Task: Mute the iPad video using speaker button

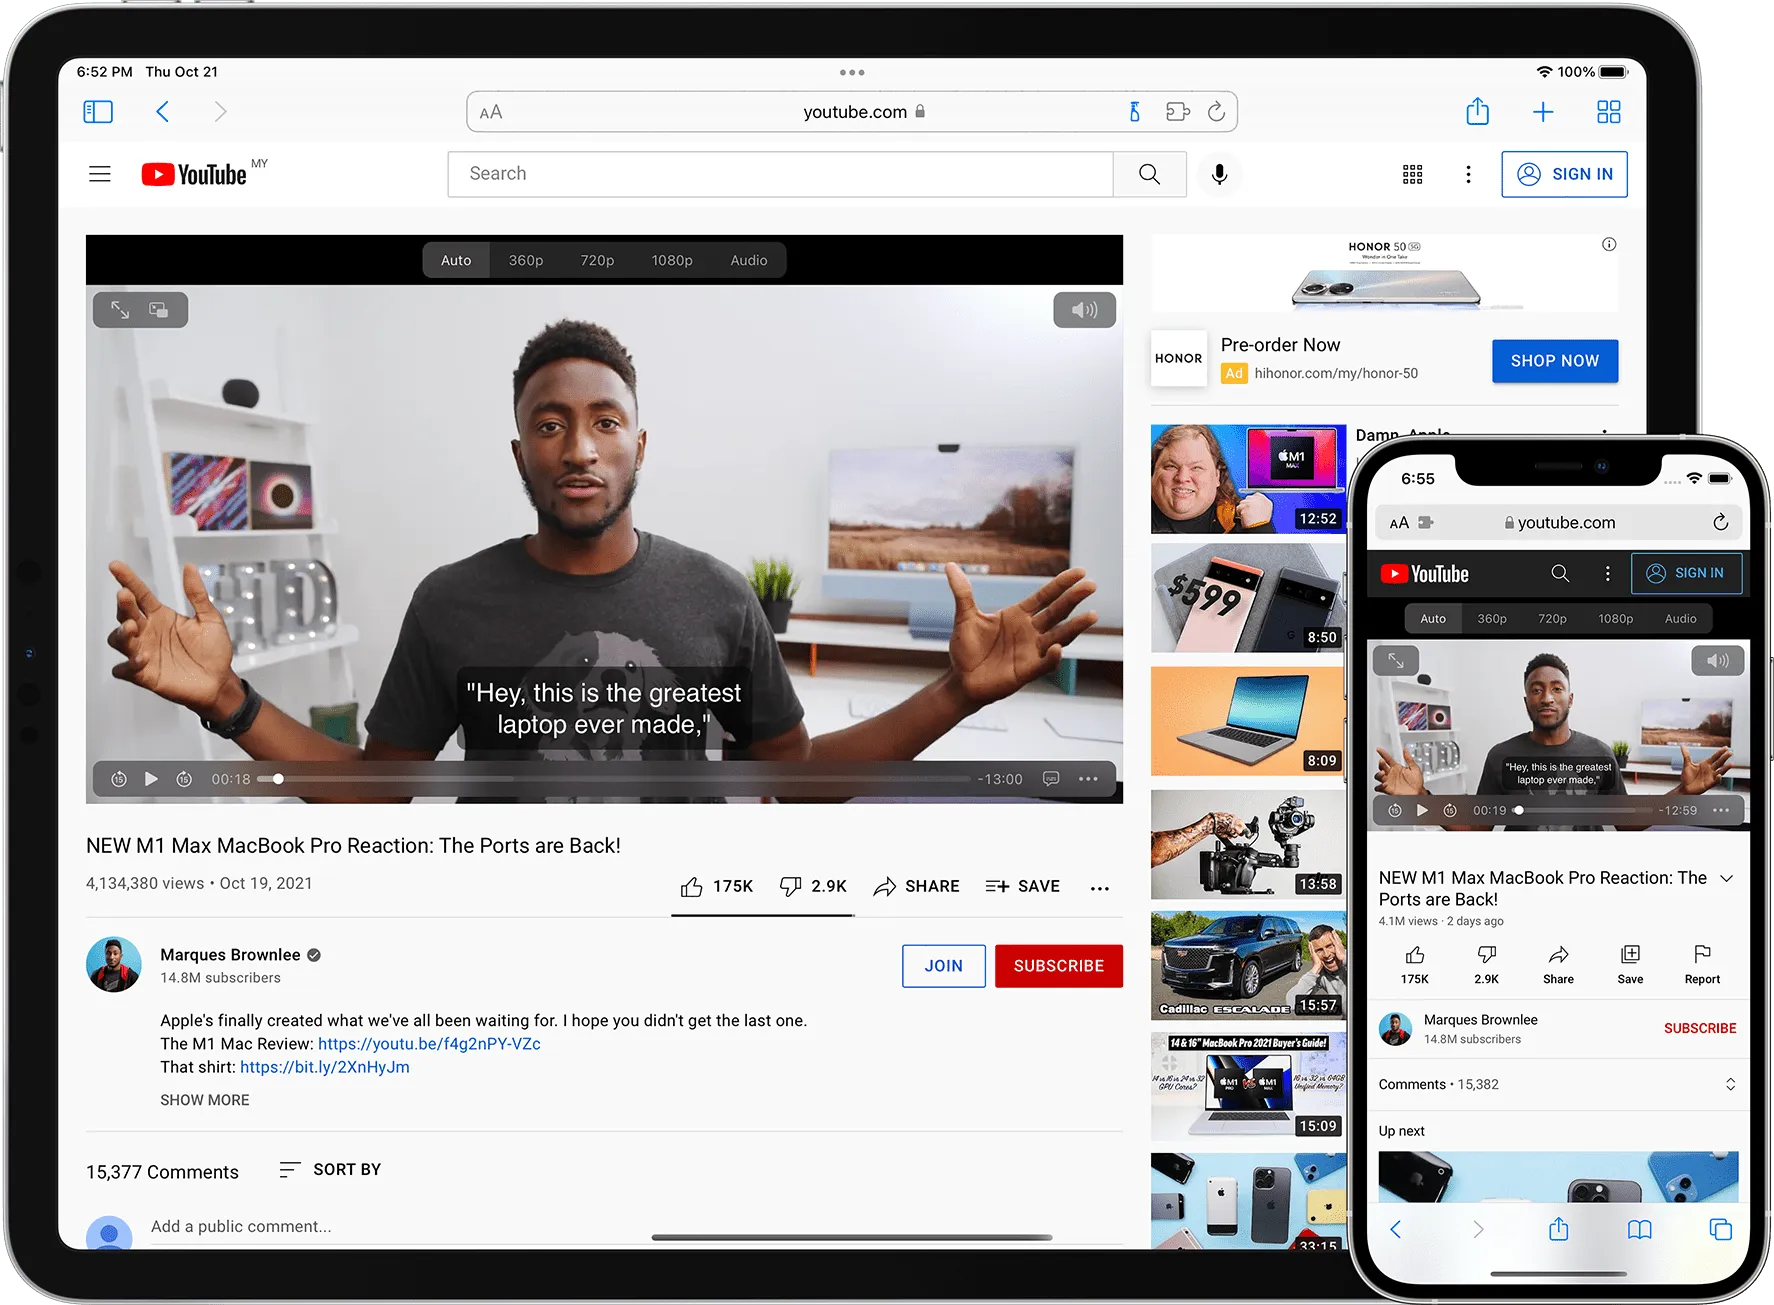Action: point(1084,310)
